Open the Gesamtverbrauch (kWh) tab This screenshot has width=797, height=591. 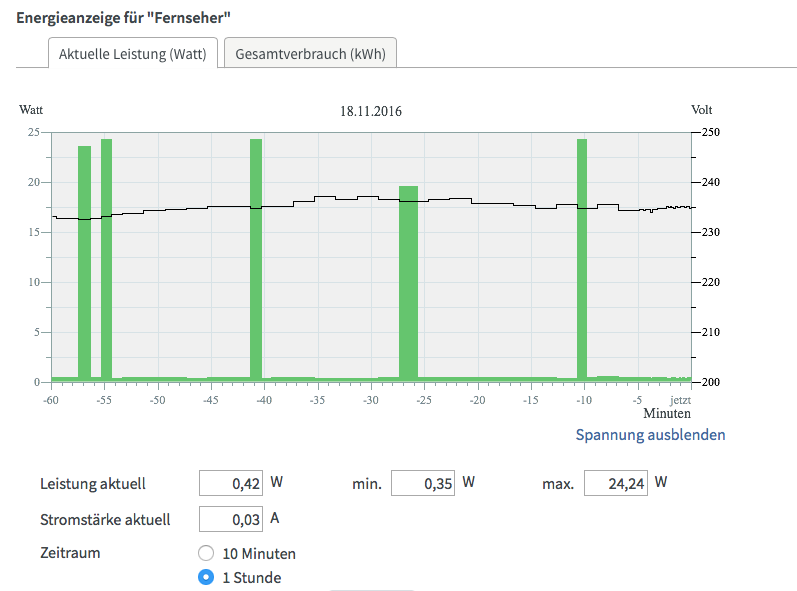point(310,54)
